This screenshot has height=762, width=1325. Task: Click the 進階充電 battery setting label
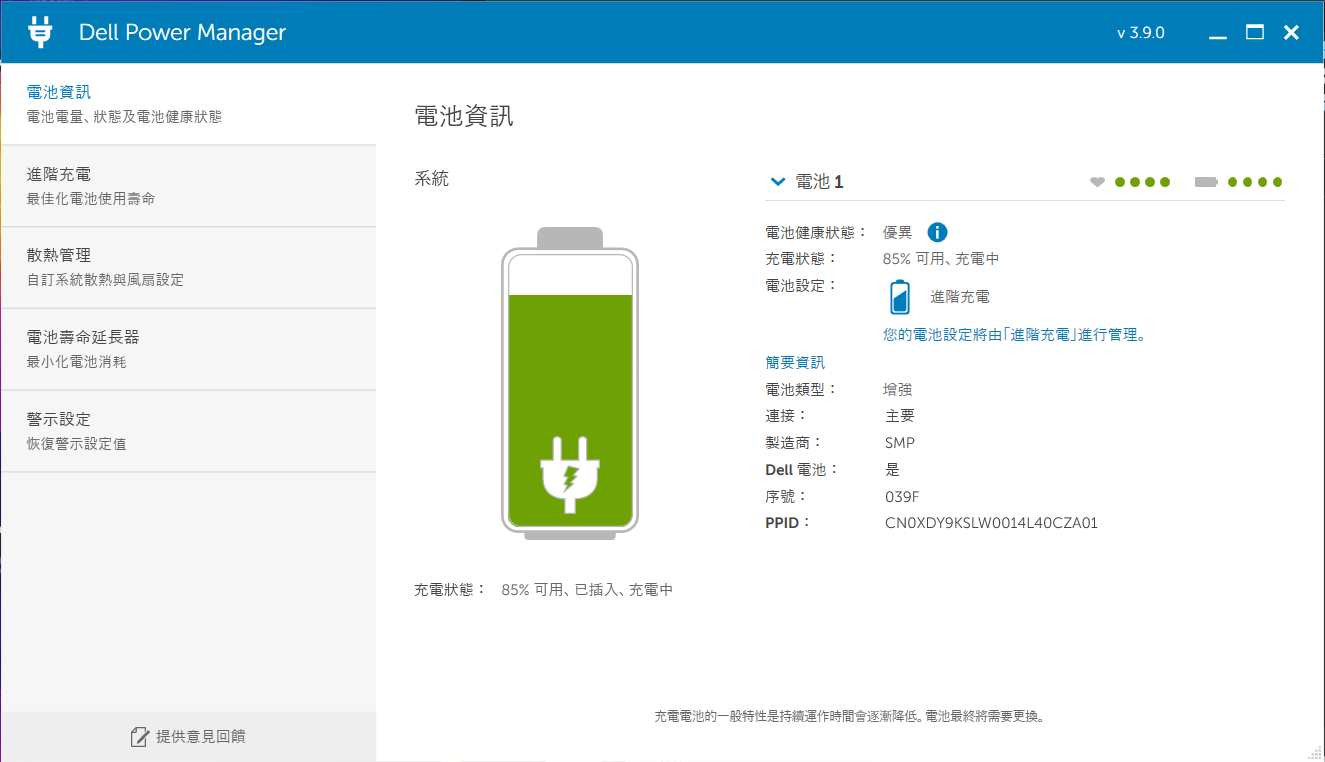pyautogui.click(x=960, y=297)
